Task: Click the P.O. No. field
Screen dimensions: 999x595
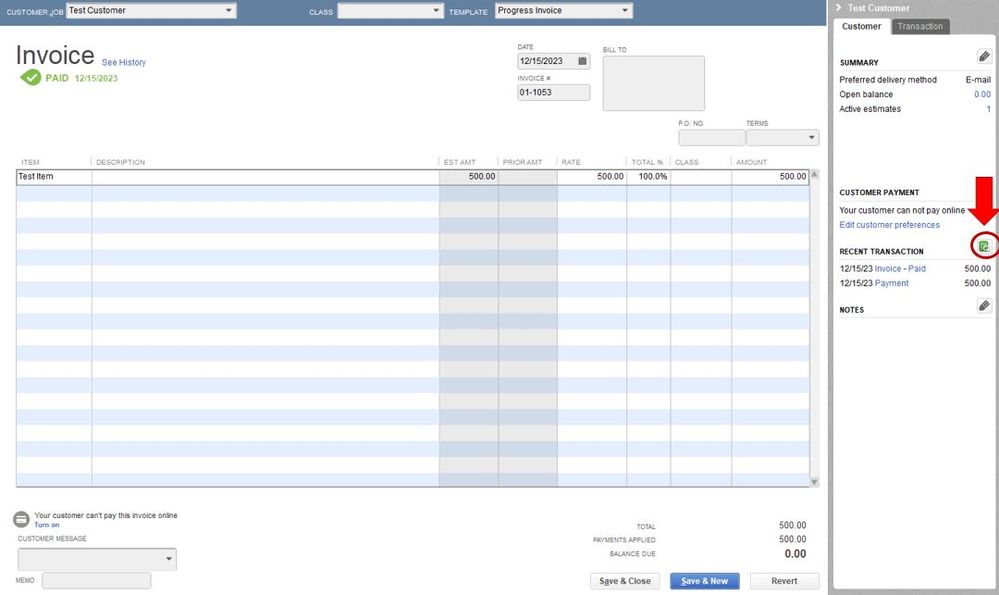Action: (711, 138)
